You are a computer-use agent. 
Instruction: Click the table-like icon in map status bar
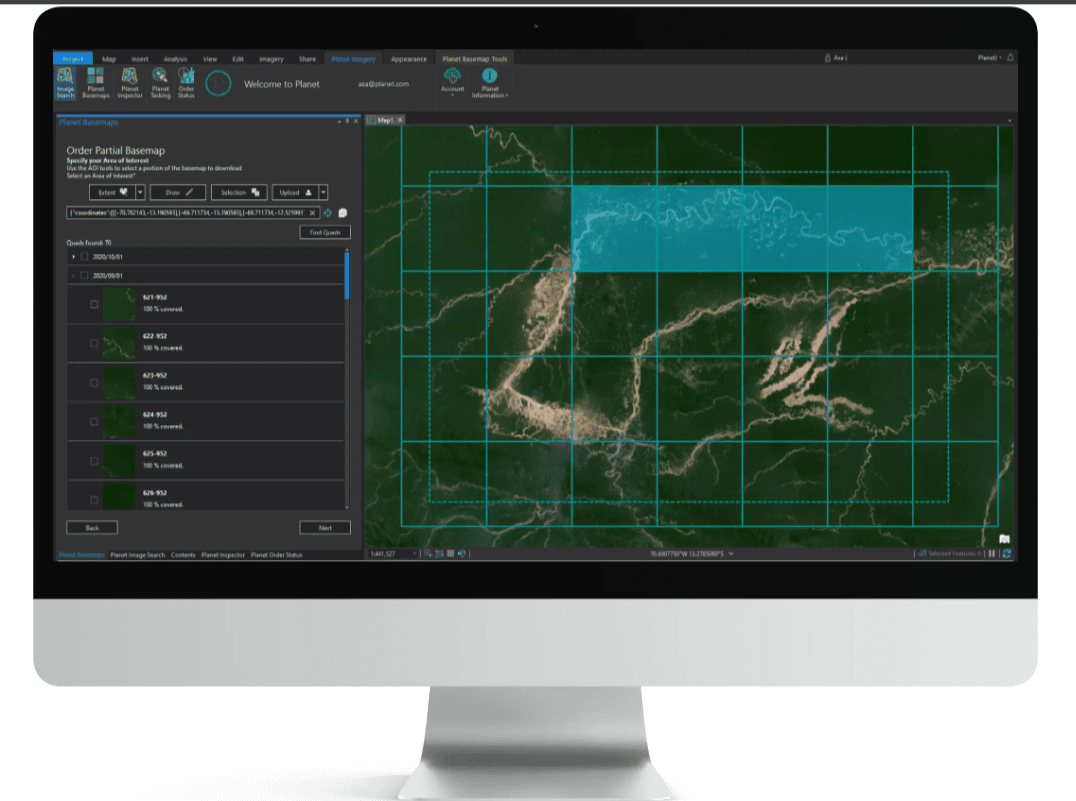(x=450, y=553)
